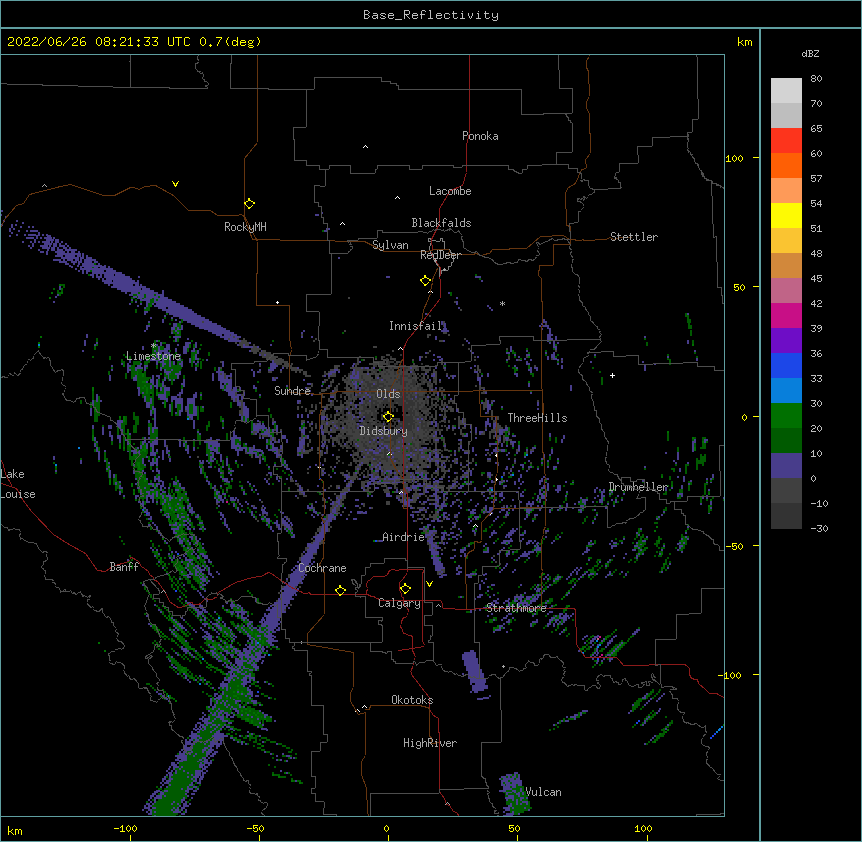Screen dimensions: 862x842
Task: Click the Limestone label
Action: point(153,356)
